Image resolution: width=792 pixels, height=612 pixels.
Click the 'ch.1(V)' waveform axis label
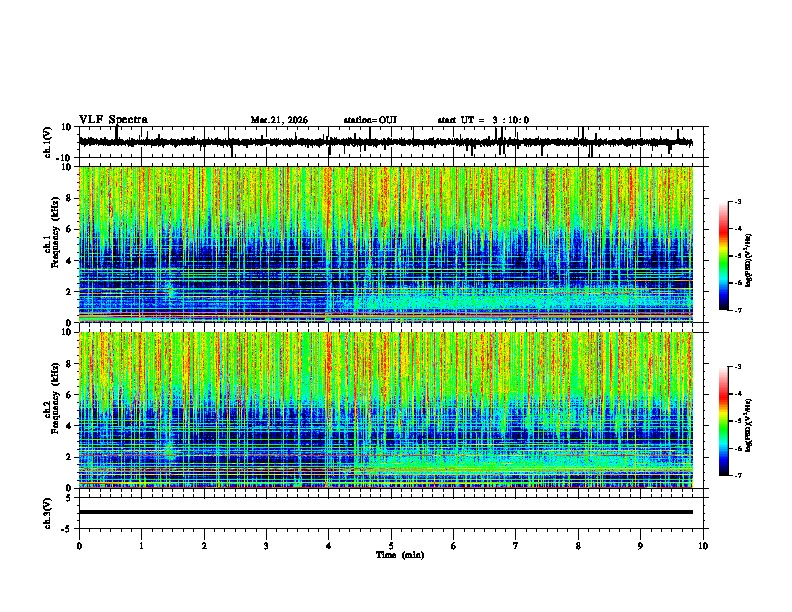(x=48, y=142)
